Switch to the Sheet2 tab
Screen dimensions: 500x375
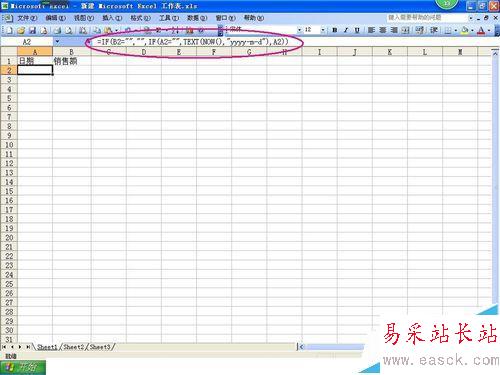pos(74,347)
